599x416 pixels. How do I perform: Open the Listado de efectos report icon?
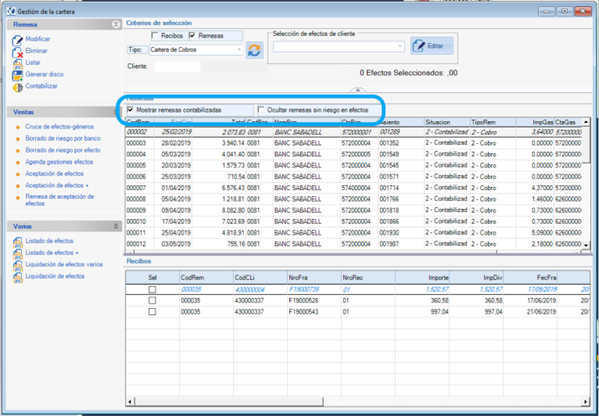coord(18,242)
